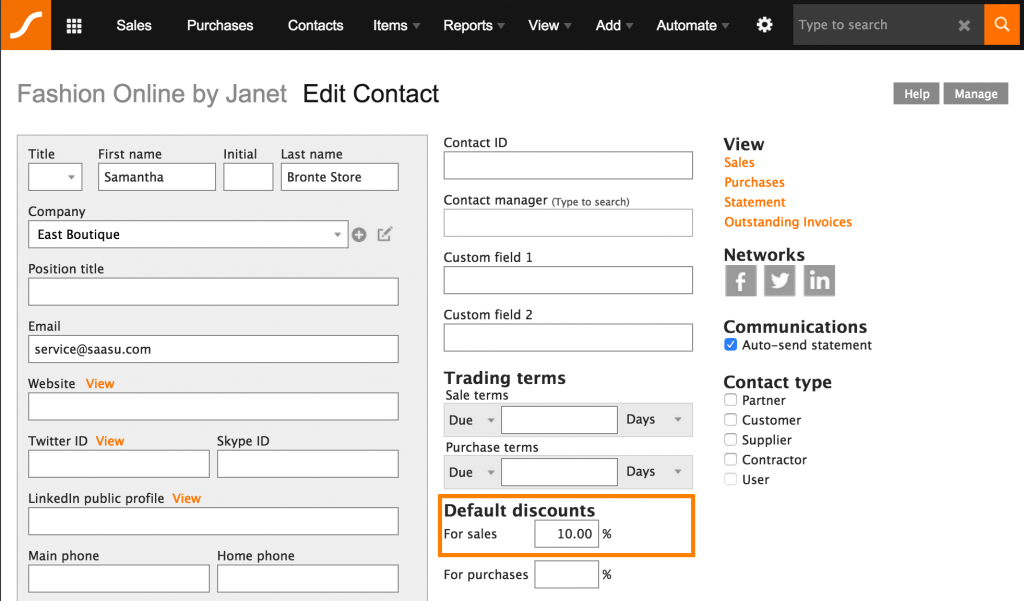Image resolution: width=1024 pixels, height=601 pixels.
Task: Edit the East Boutique company icon
Action: click(385, 234)
